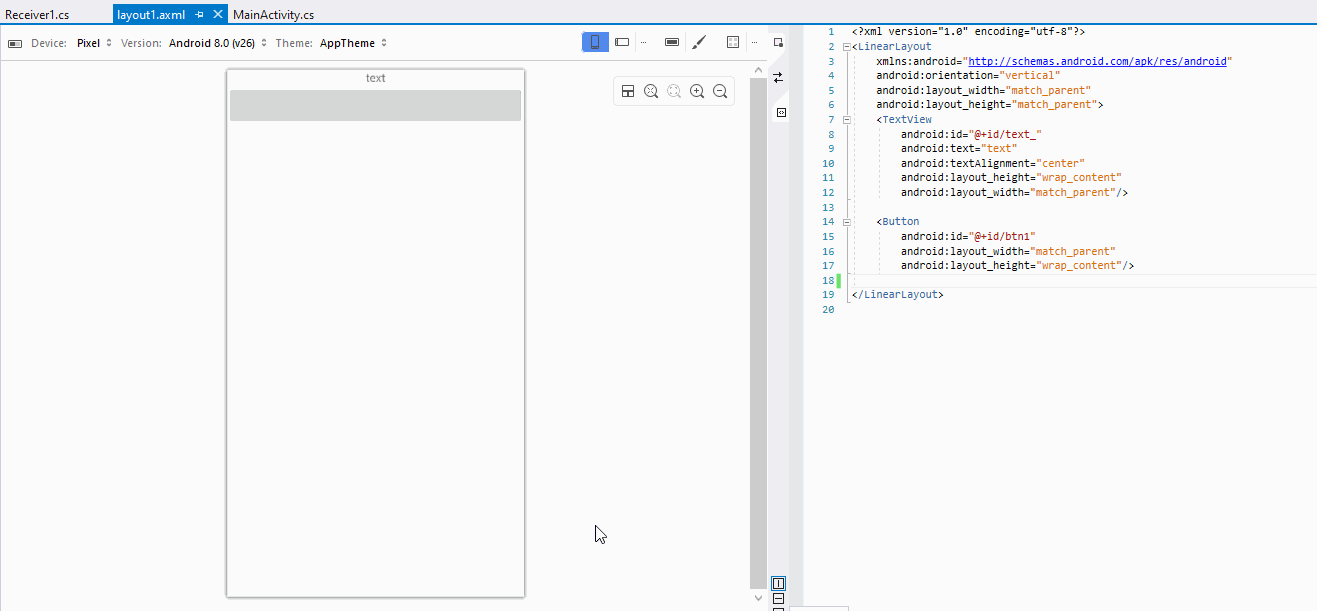Click the designer scrollbar down arrow

[x=758, y=597]
